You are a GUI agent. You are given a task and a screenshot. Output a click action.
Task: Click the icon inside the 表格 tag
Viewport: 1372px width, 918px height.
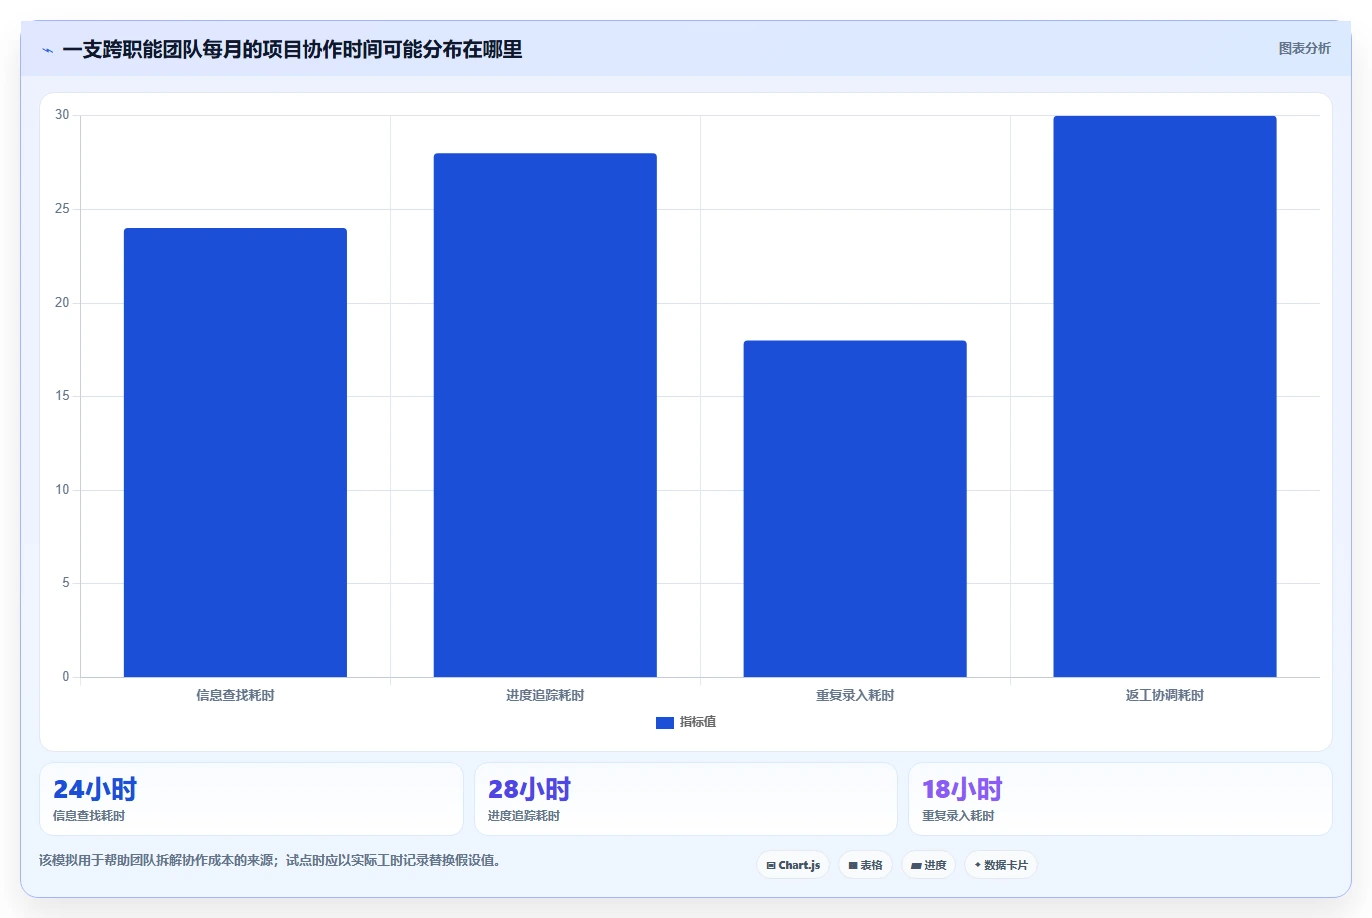[853, 866]
